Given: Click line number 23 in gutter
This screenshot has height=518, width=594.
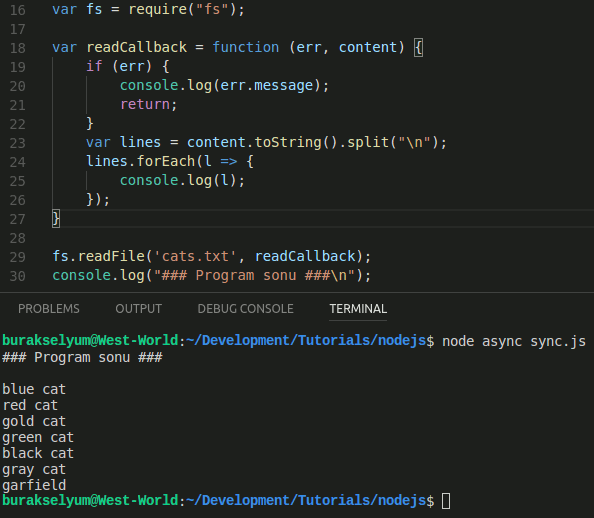Looking at the screenshot, I should pos(17,143).
